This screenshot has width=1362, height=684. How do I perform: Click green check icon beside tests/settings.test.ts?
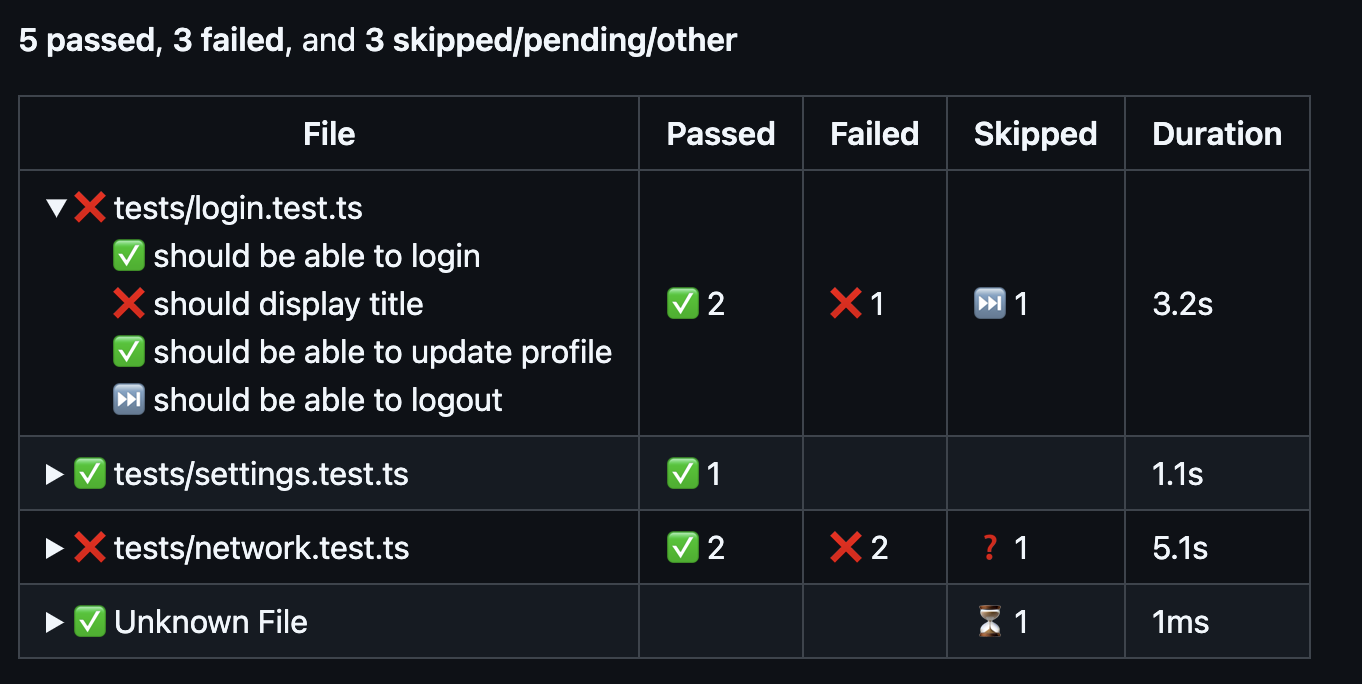tap(90, 474)
